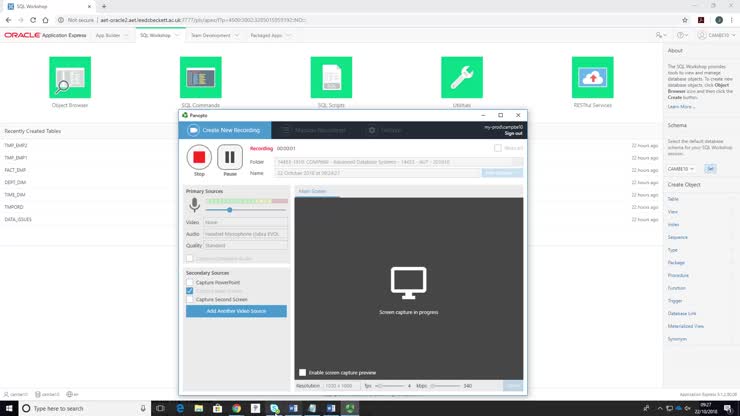Select the Main Screen tab
This screenshot has height=416, width=740.
click(x=313, y=191)
